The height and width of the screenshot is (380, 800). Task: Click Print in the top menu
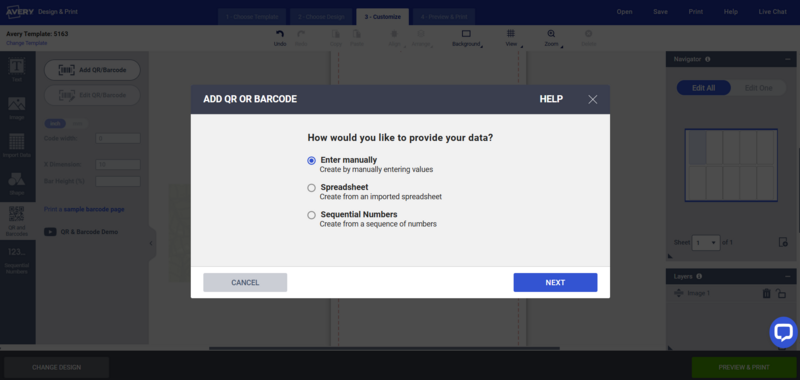point(695,12)
